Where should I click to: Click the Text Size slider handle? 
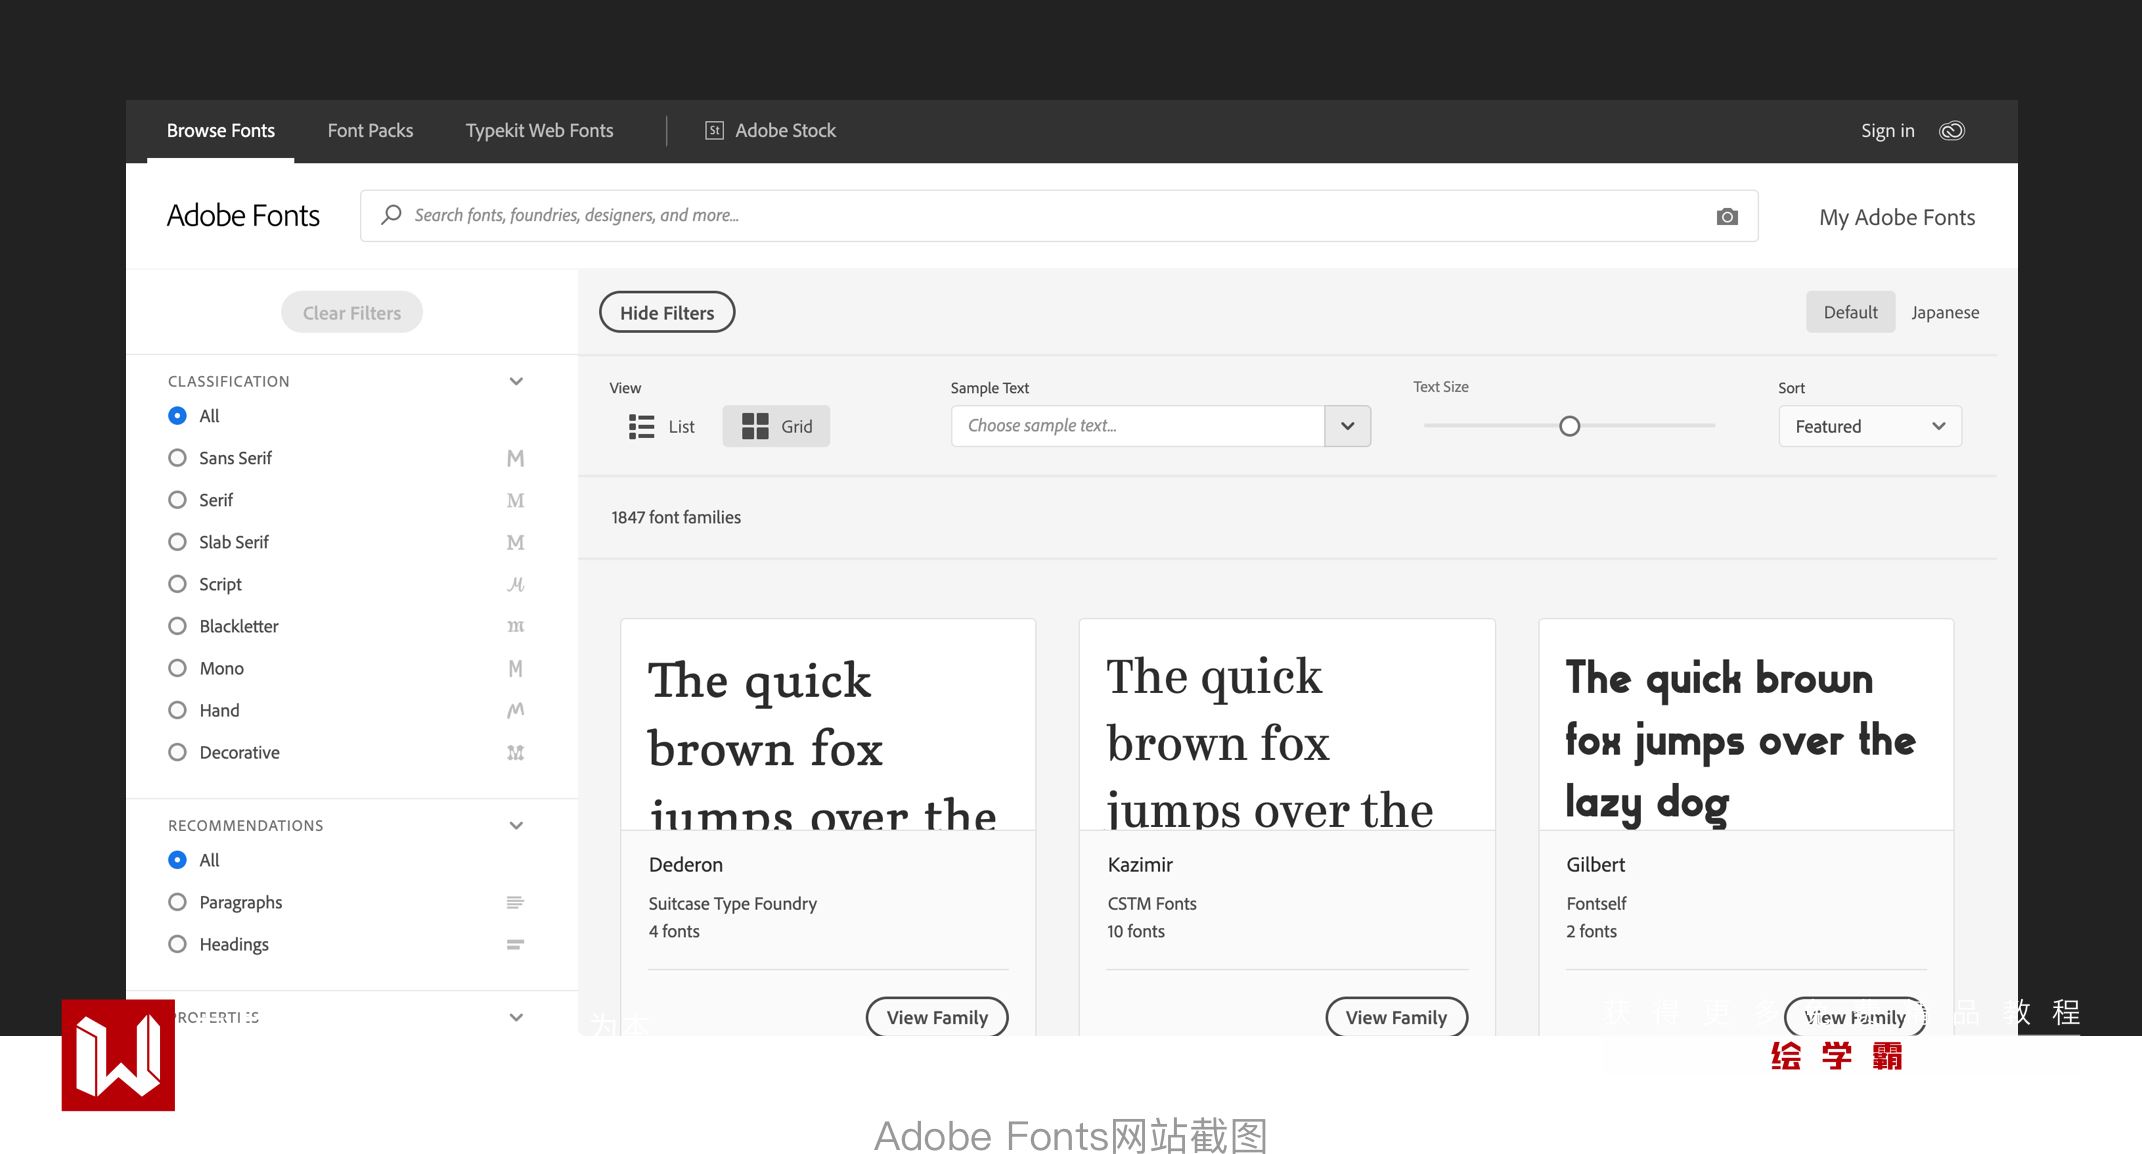1569,427
